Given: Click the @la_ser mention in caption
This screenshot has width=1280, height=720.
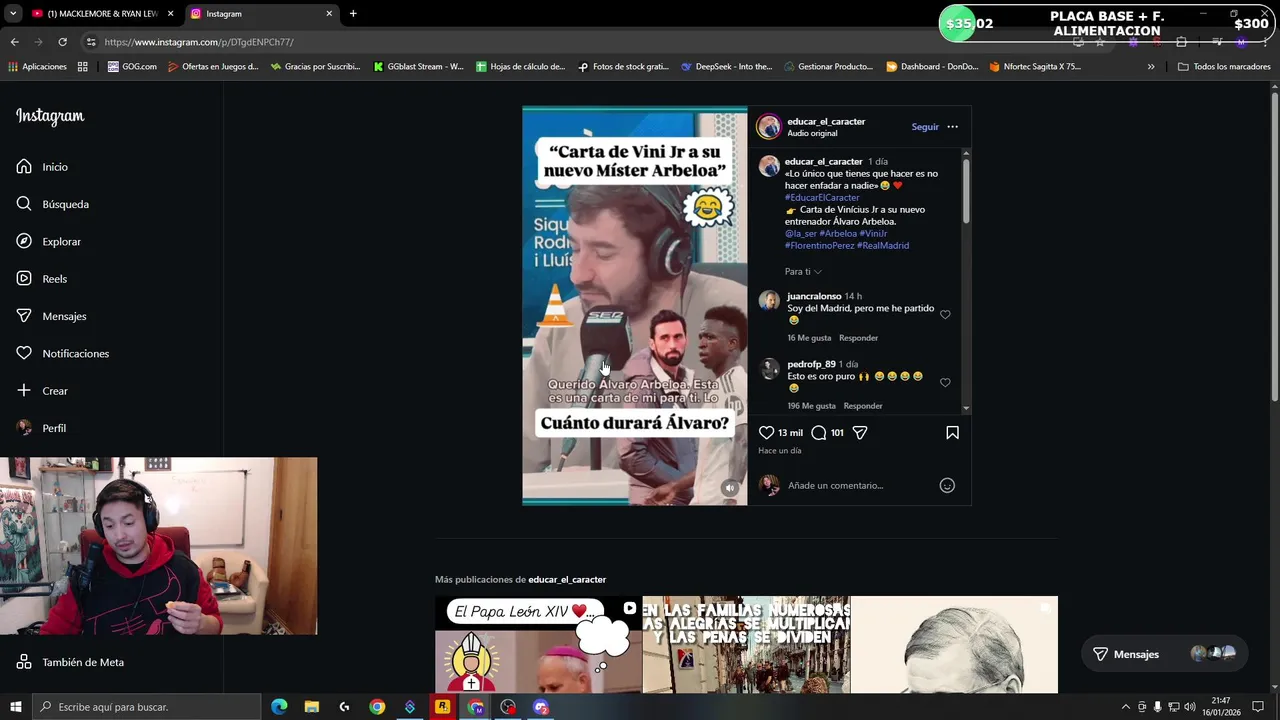Looking at the screenshot, I should 801,234.
